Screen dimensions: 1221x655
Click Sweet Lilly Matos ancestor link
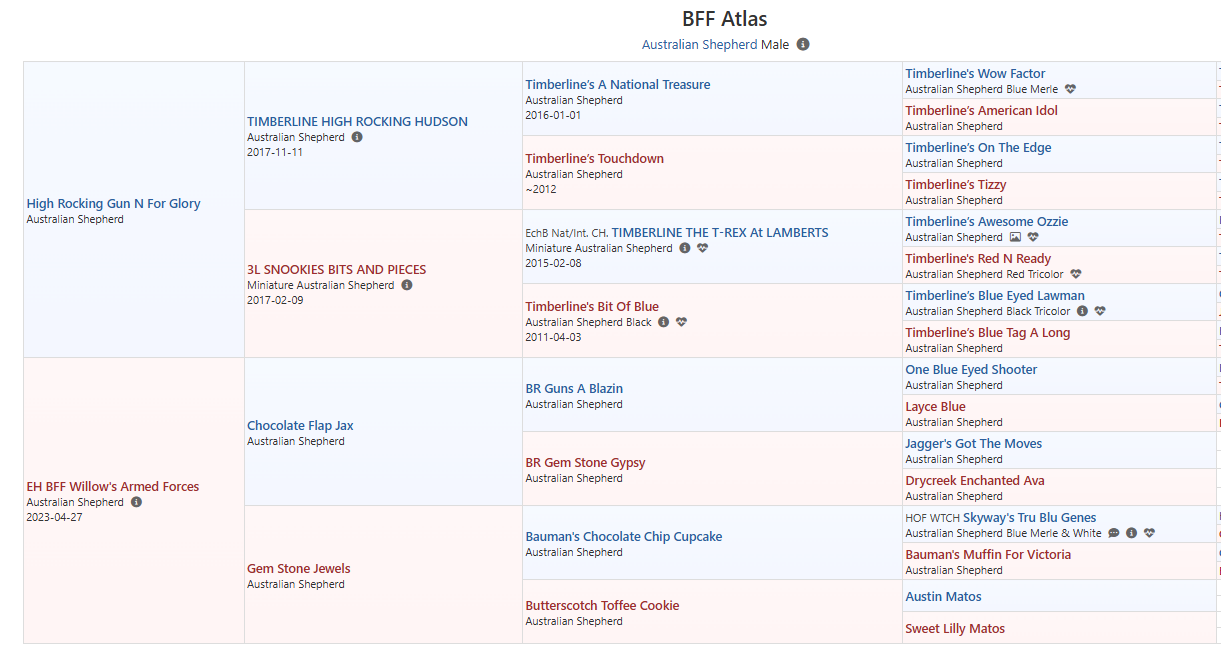(x=954, y=629)
